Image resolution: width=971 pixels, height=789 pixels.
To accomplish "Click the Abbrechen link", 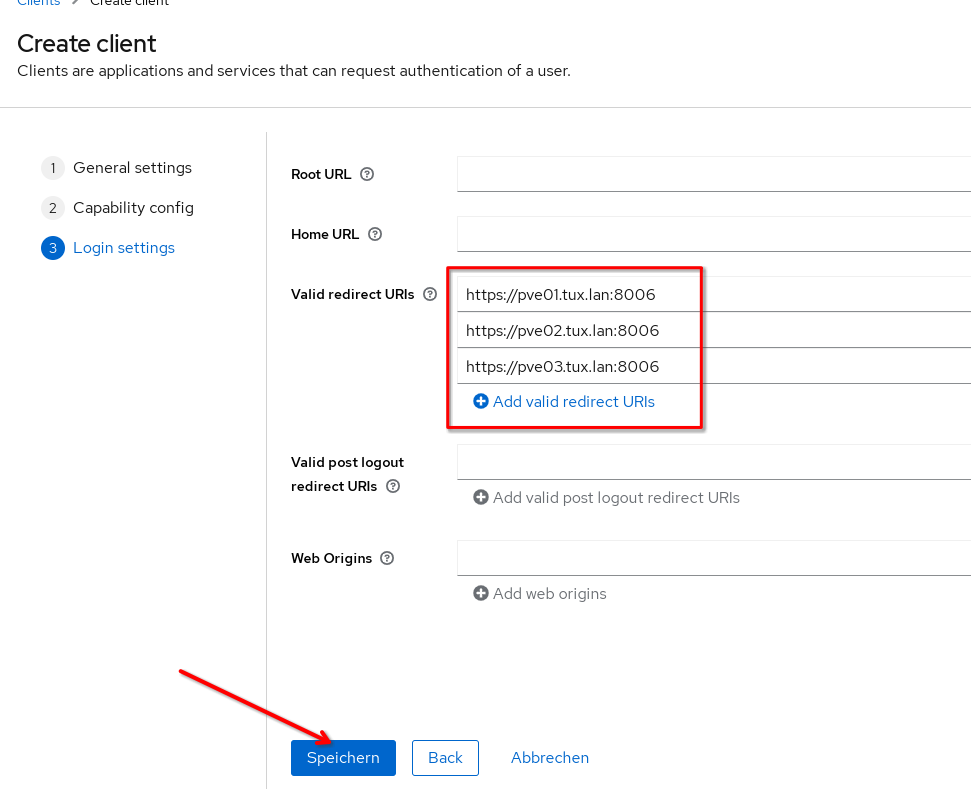I will (x=550, y=758).
